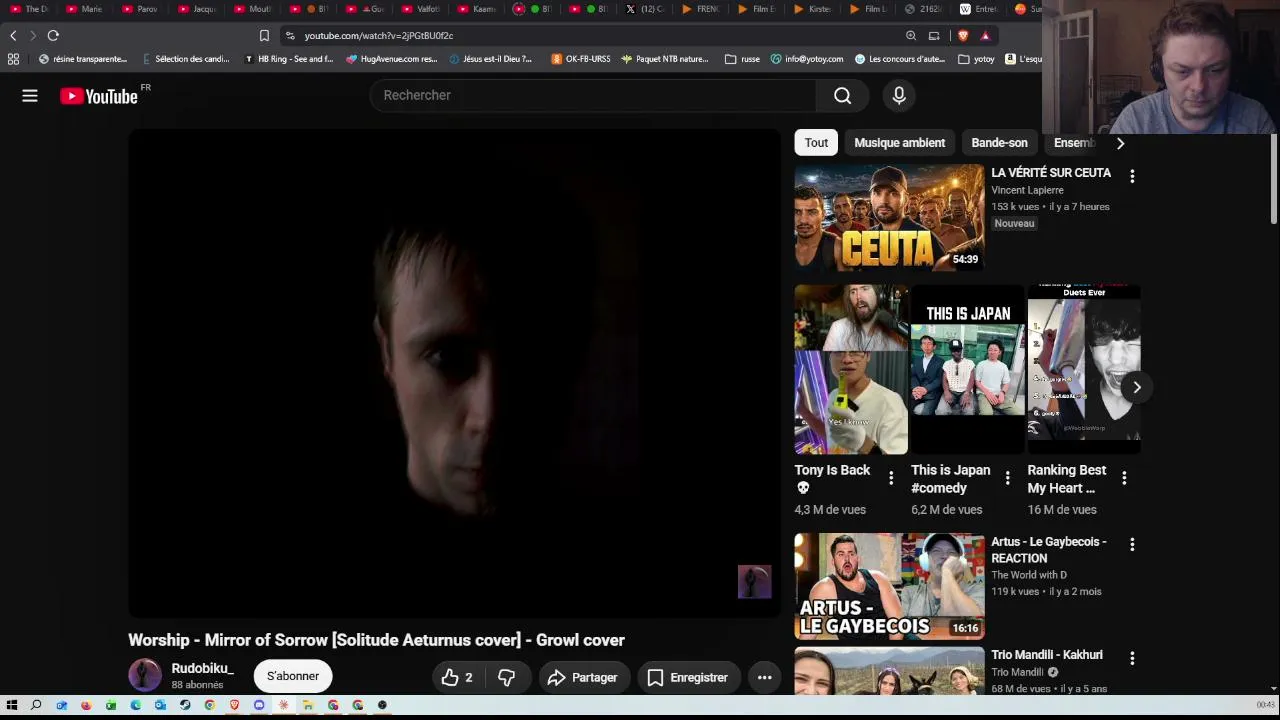Select the Musique ambient filter chip

point(899,143)
